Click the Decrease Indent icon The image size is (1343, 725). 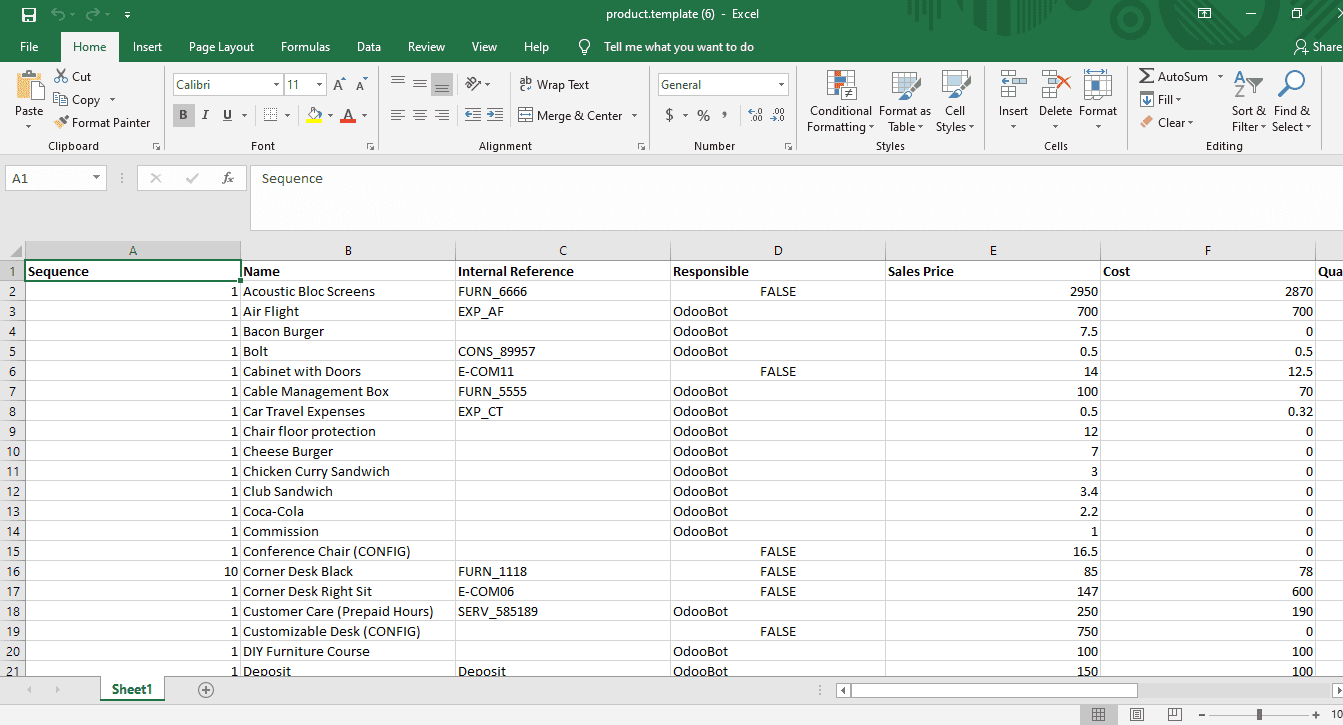(472, 116)
